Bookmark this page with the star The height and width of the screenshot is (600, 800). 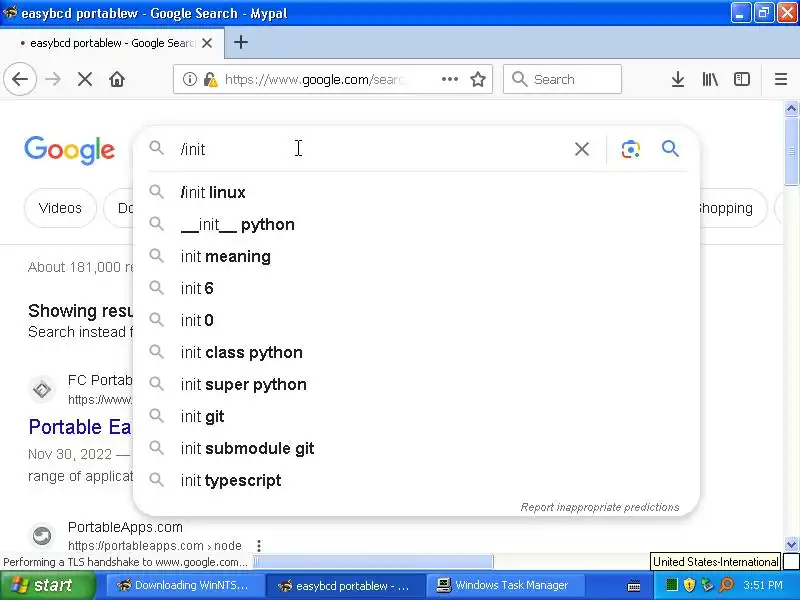(x=478, y=79)
